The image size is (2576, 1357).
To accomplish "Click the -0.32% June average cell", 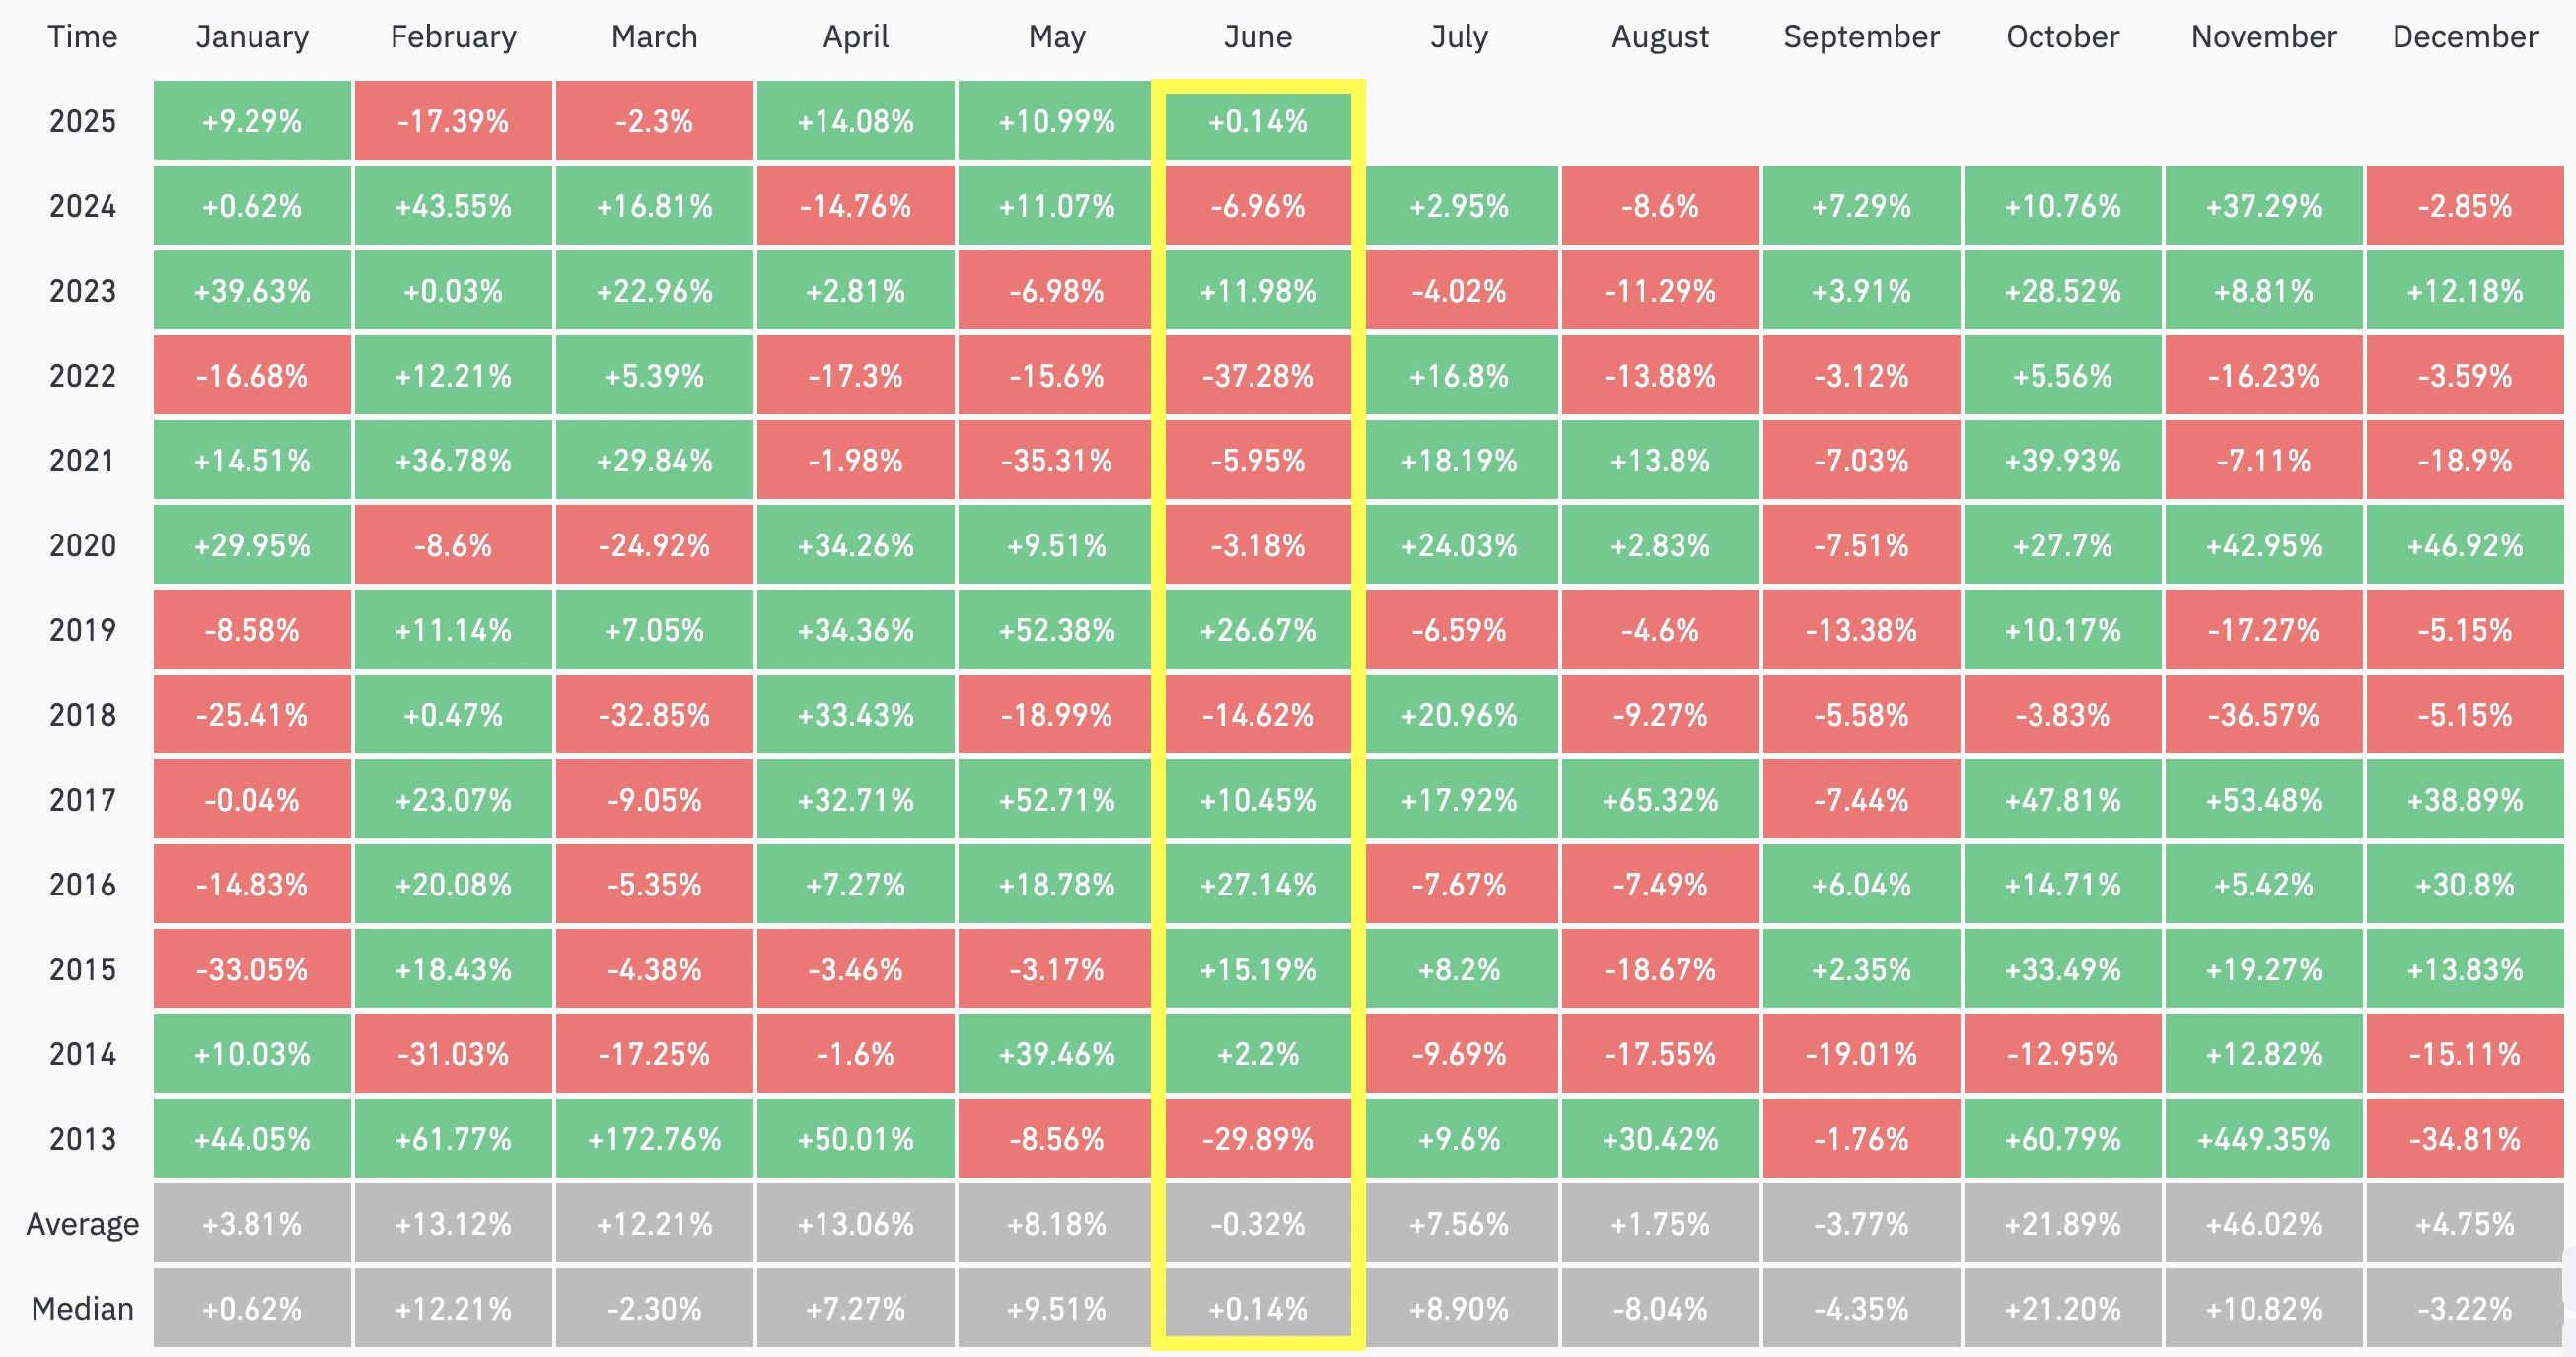I will [x=1257, y=1224].
